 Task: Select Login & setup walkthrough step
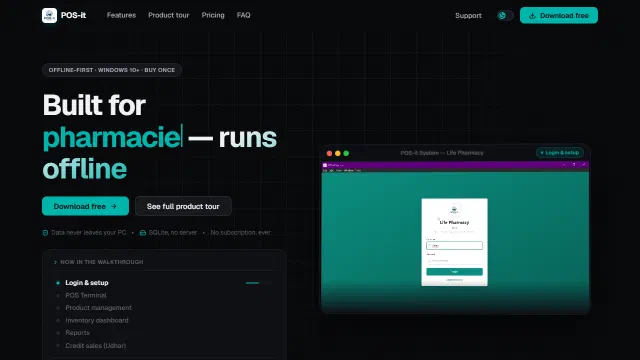pyautogui.click(x=87, y=282)
